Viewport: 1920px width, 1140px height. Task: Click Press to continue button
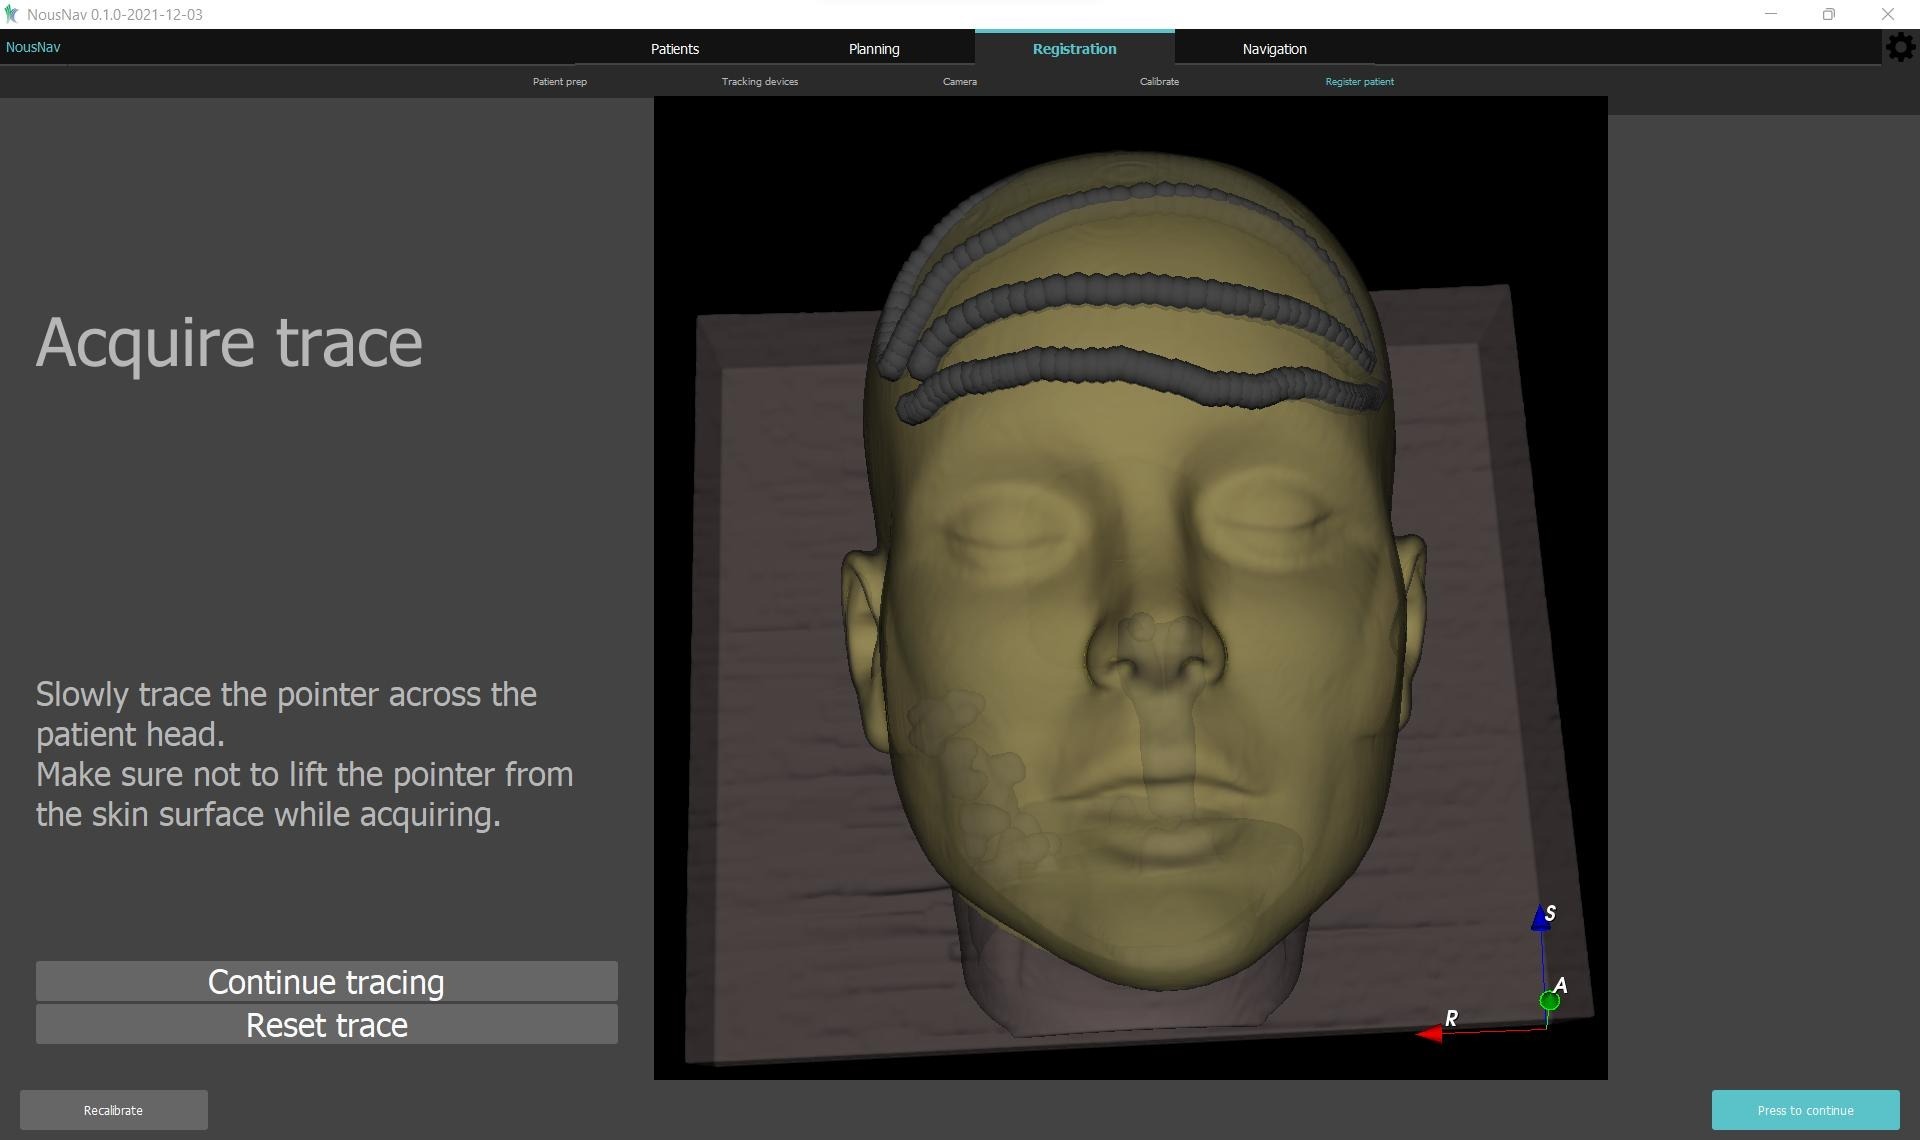[x=1804, y=1110]
